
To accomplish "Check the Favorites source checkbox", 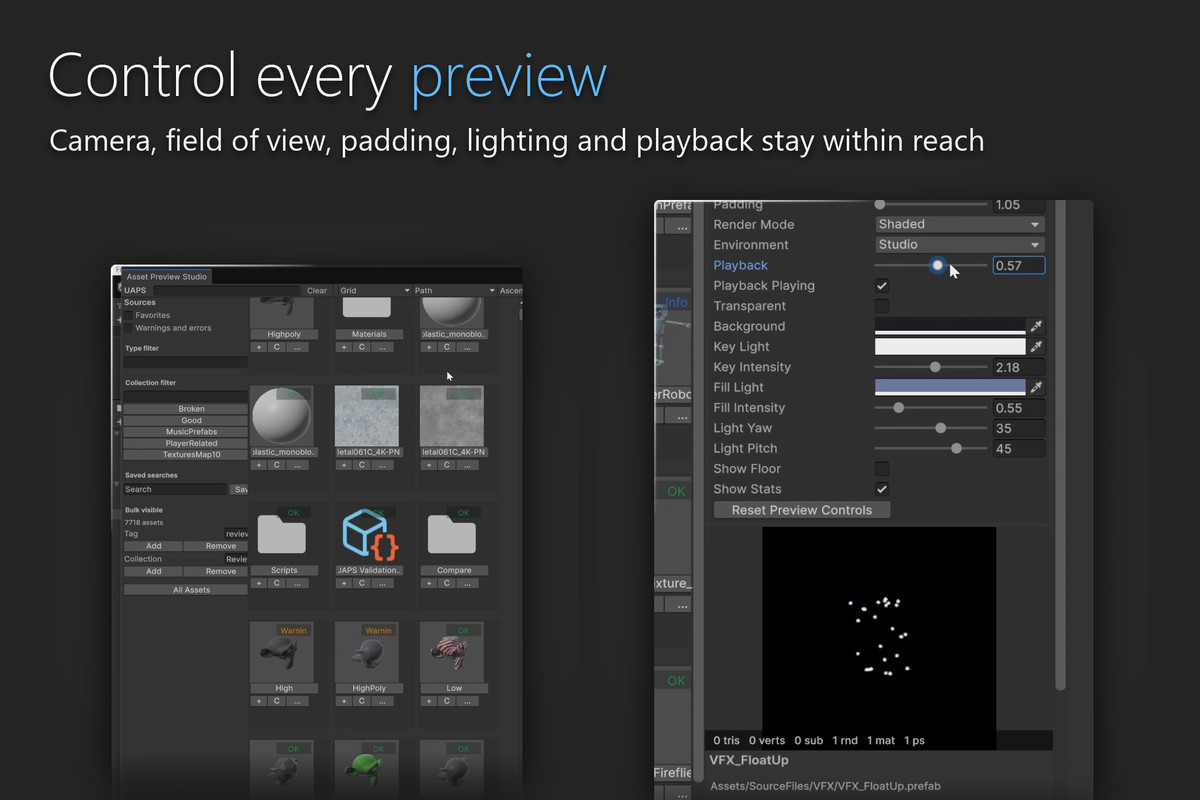I will tap(128, 315).
